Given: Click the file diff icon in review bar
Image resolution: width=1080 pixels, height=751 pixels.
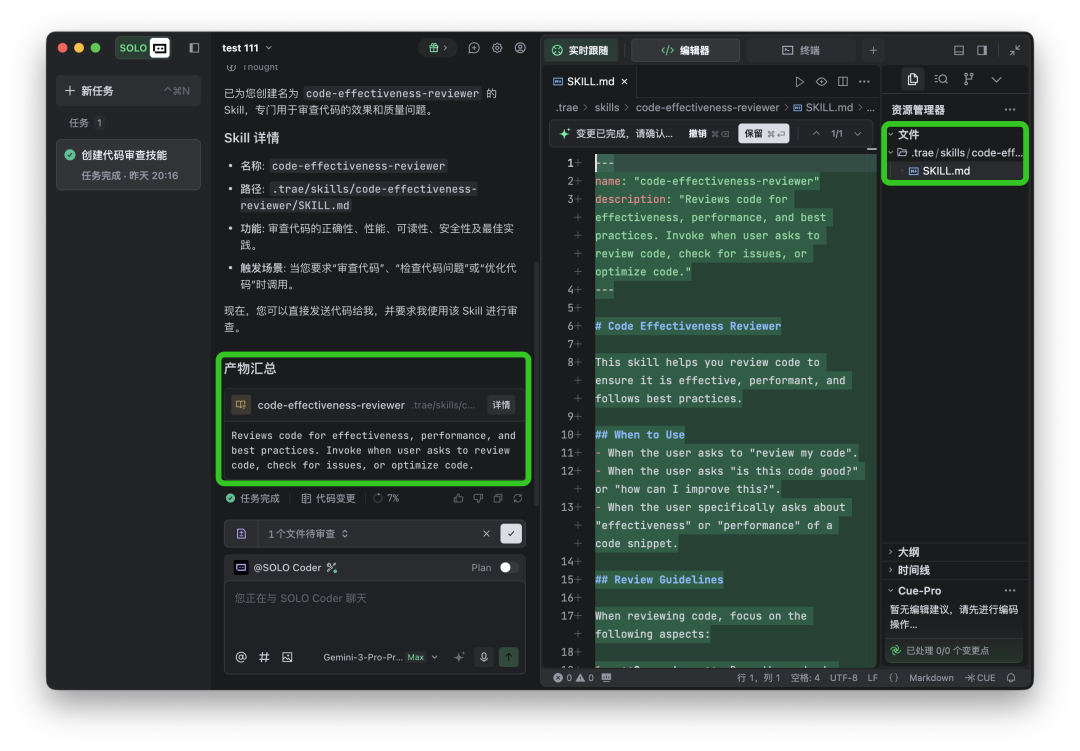Looking at the screenshot, I should [x=241, y=534].
